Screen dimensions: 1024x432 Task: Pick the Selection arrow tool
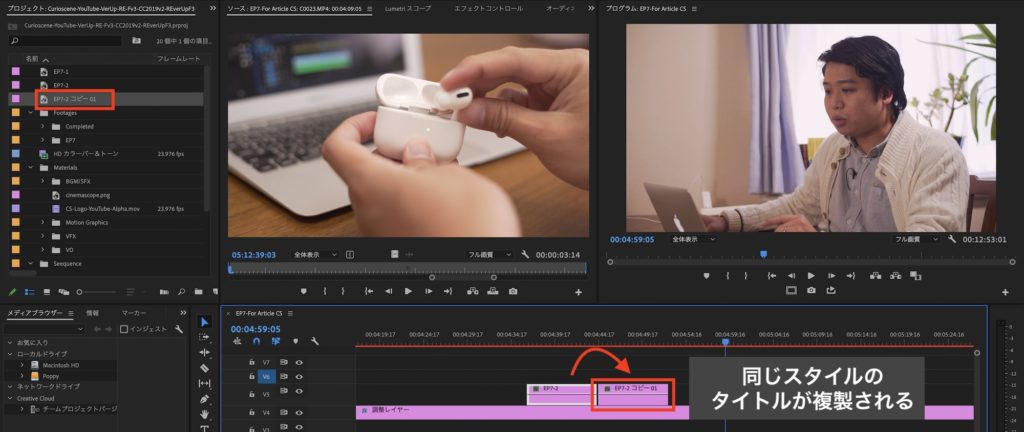click(x=205, y=321)
